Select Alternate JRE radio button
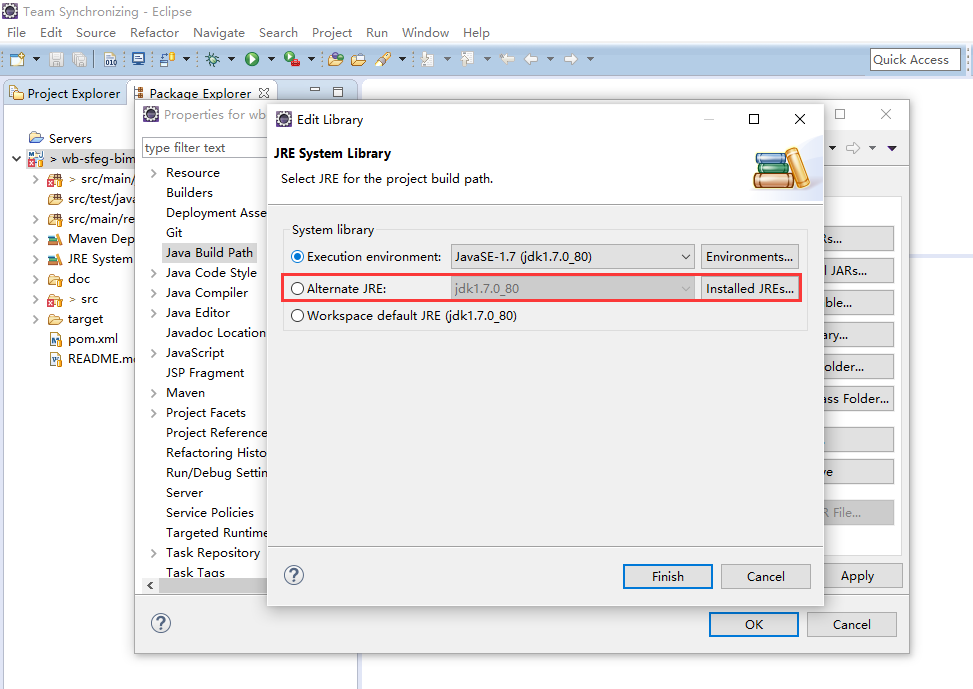This screenshot has height=689, width=973. coord(298,289)
